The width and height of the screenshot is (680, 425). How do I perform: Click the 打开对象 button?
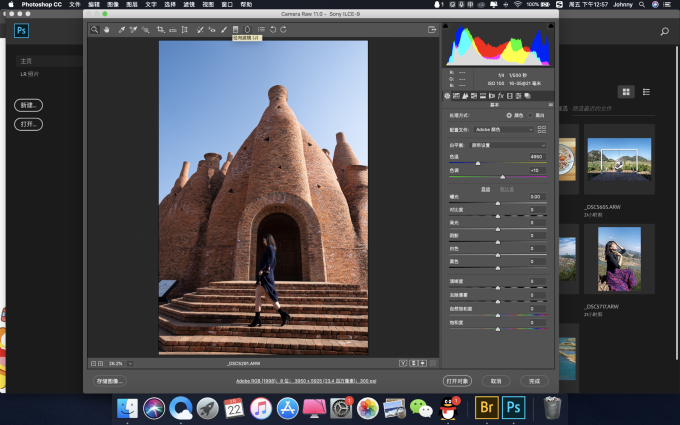point(456,381)
